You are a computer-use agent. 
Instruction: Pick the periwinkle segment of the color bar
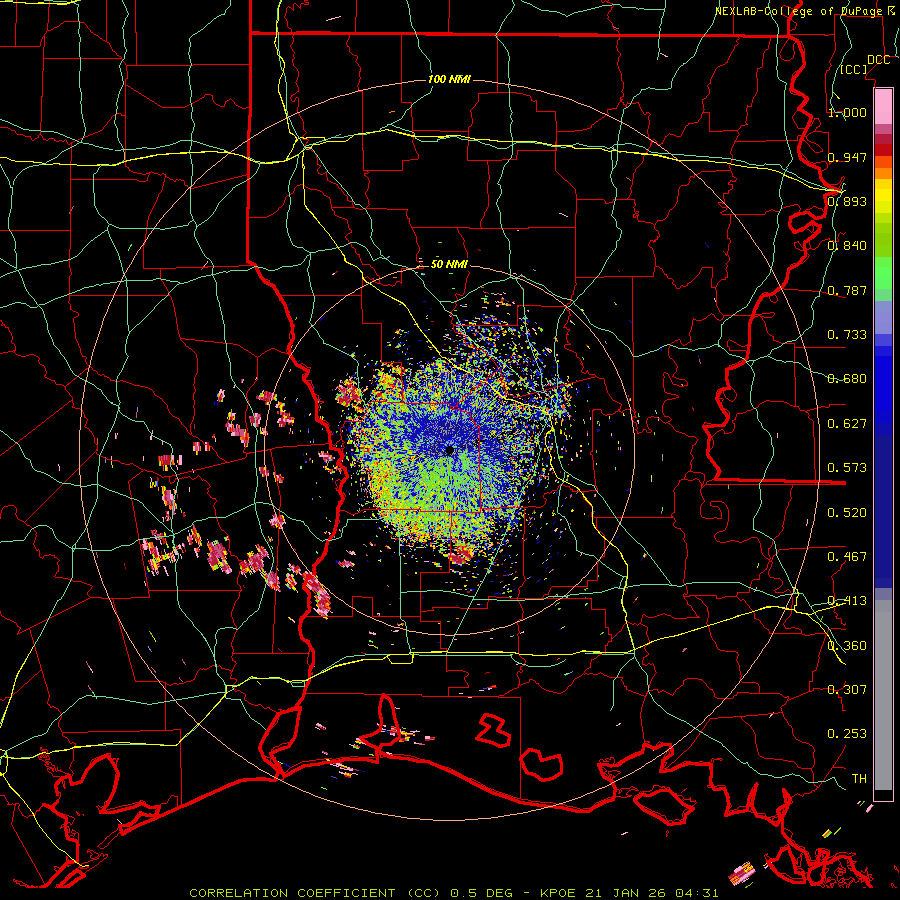pos(883,317)
